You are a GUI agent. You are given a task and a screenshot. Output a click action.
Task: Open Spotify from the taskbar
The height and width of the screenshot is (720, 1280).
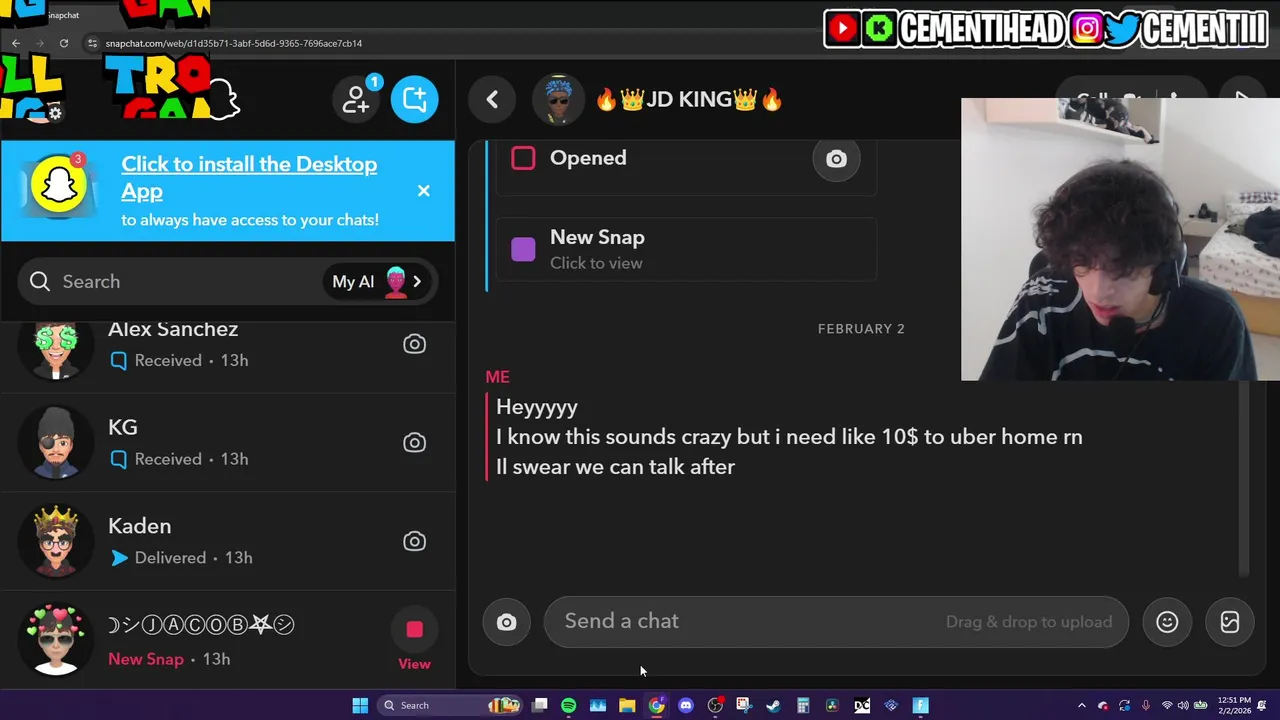[568, 705]
